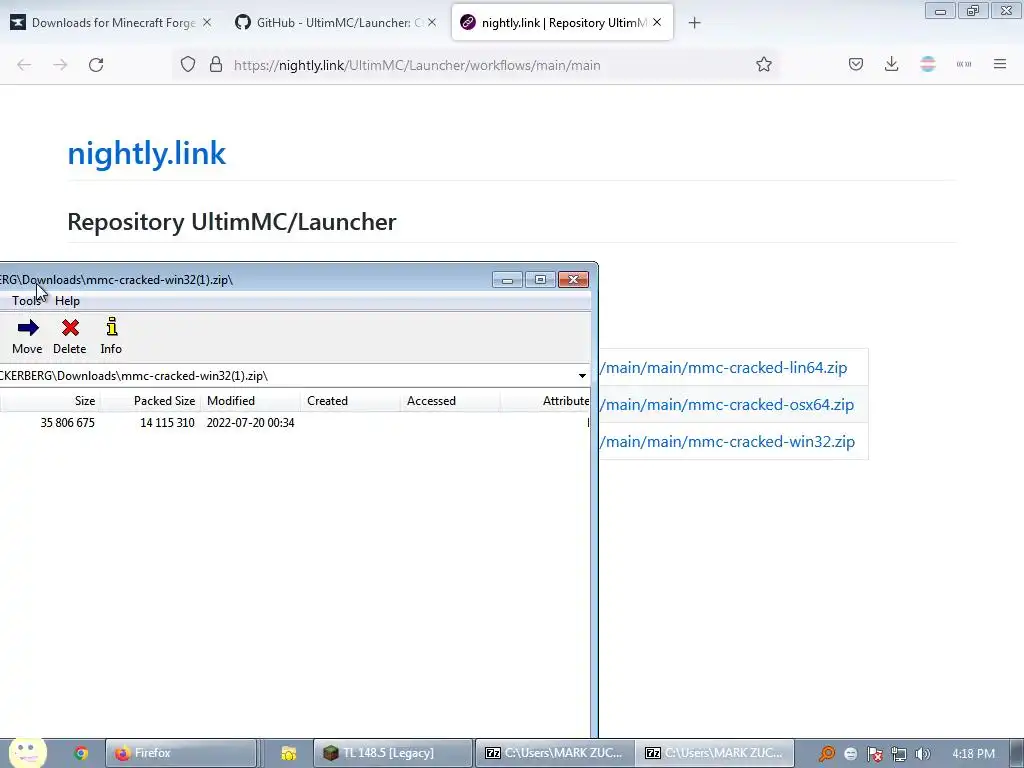Image resolution: width=1024 pixels, height=768 pixels.
Task: Minimize the 7-Zip window
Action: [507, 280]
